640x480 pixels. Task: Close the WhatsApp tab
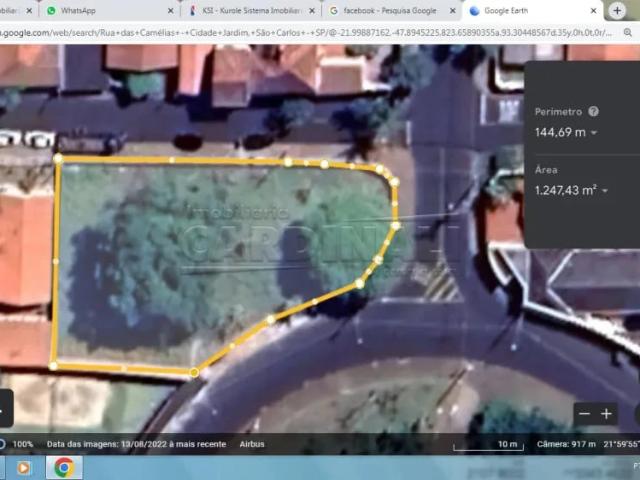tap(171, 11)
